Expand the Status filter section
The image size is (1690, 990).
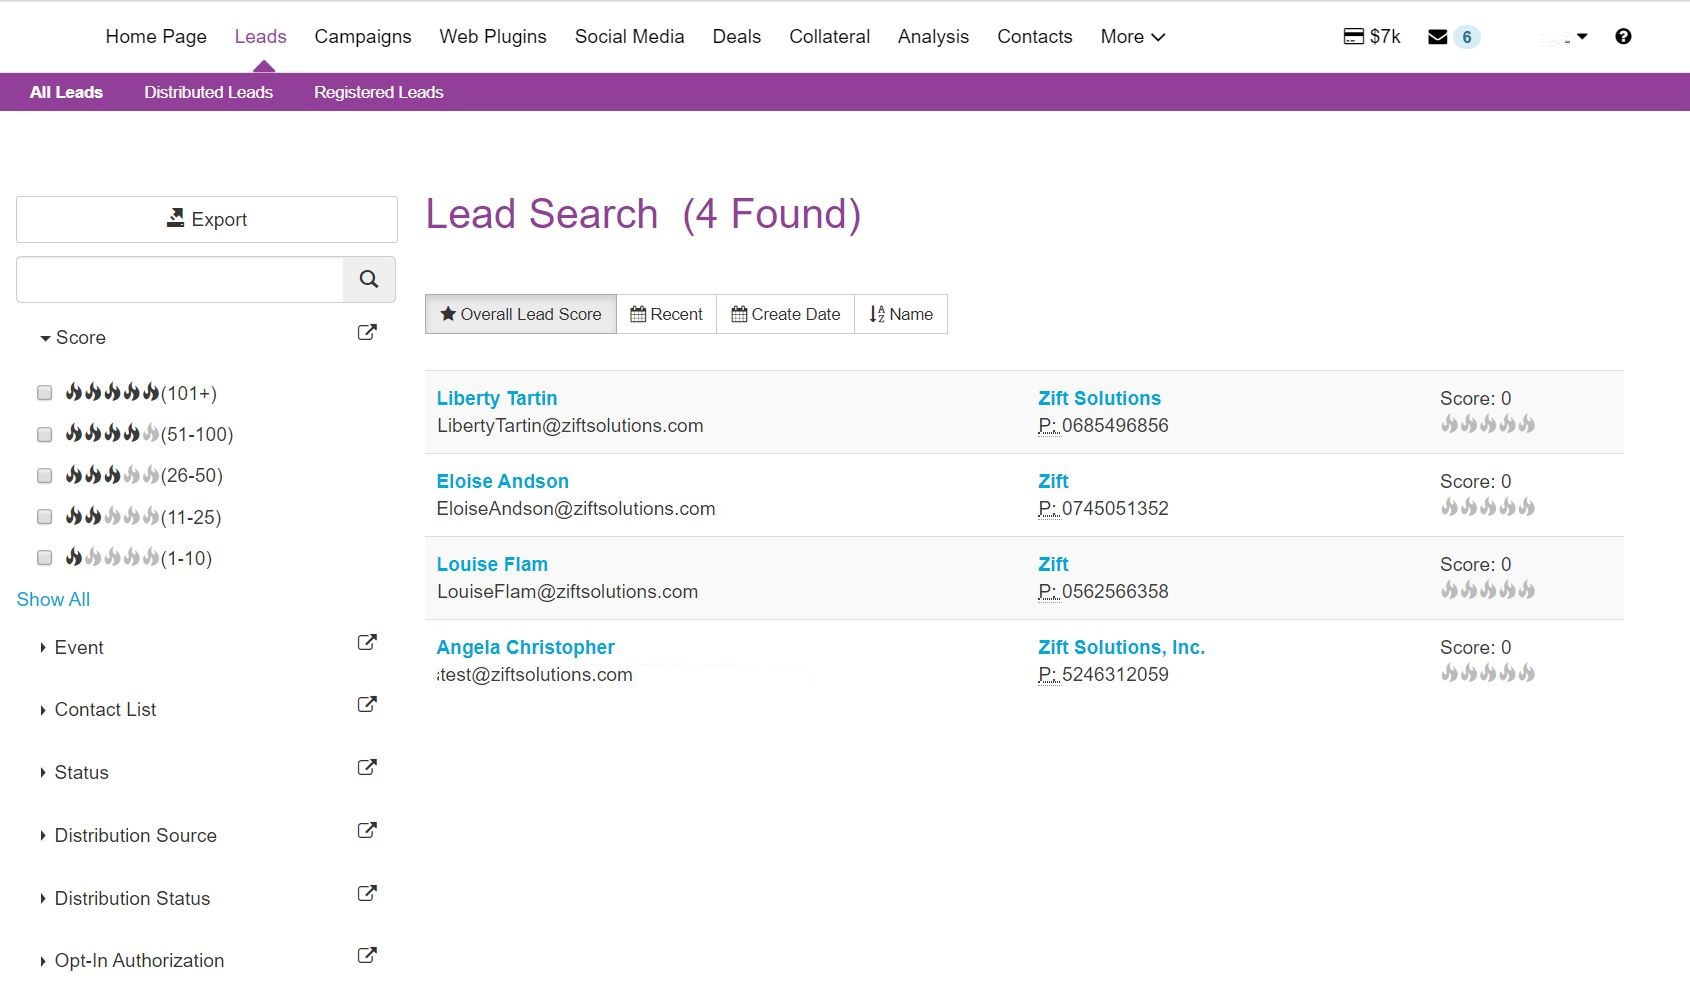pyautogui.click(x=80, y=772)
